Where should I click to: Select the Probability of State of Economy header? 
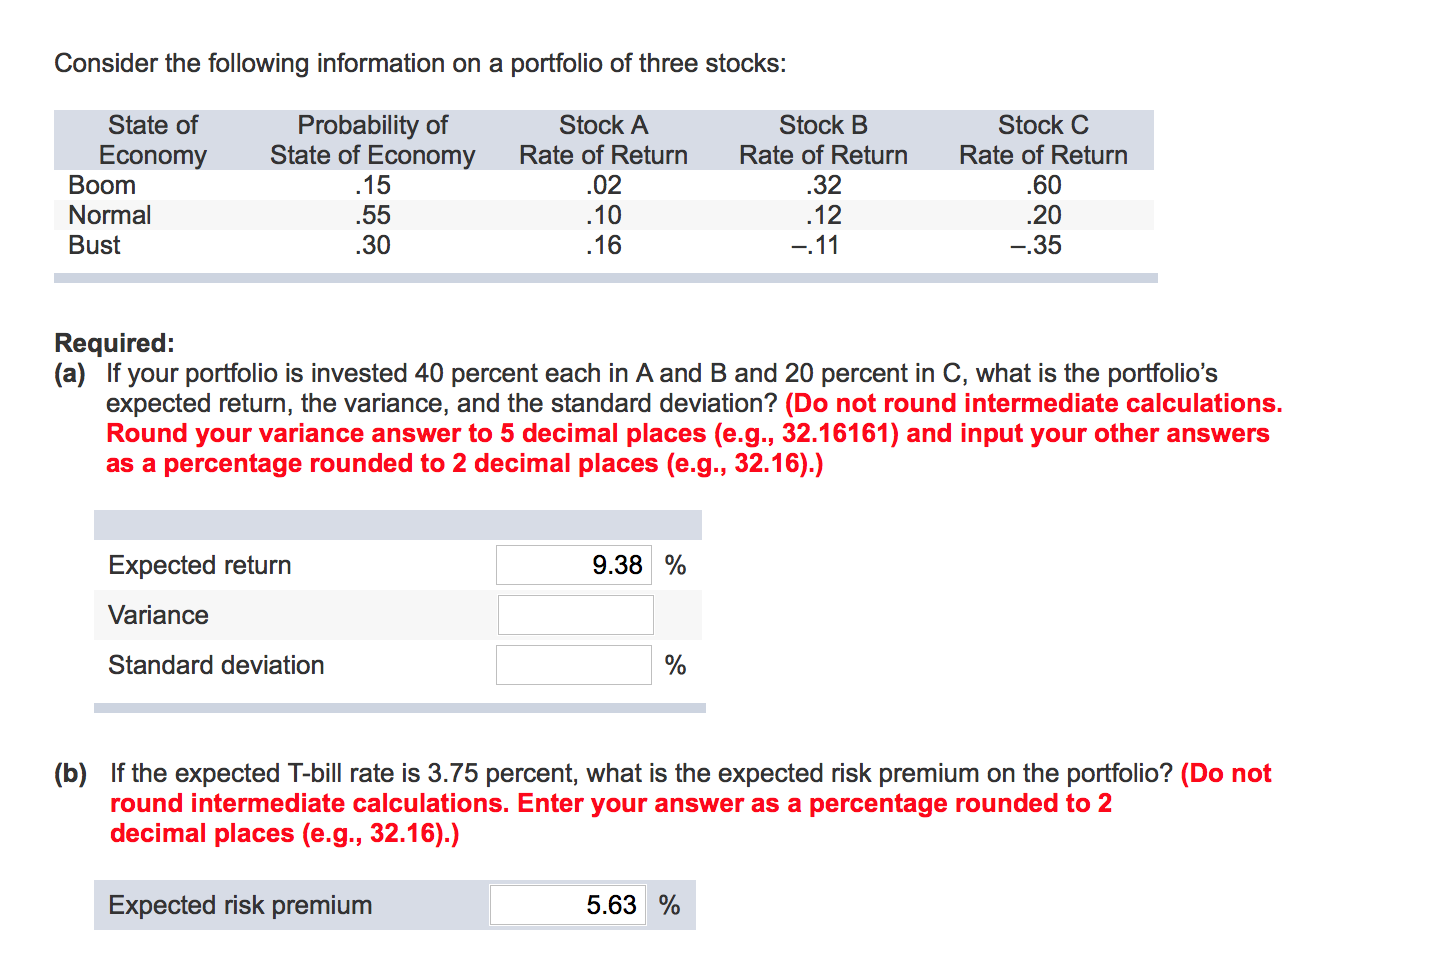click(x=371, y=140)
